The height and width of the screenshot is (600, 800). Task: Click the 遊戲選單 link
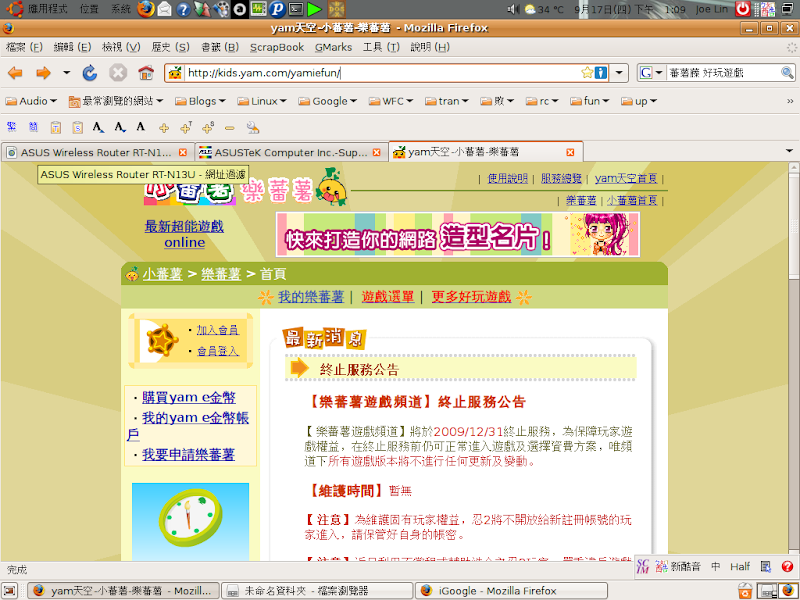(388, 296)
